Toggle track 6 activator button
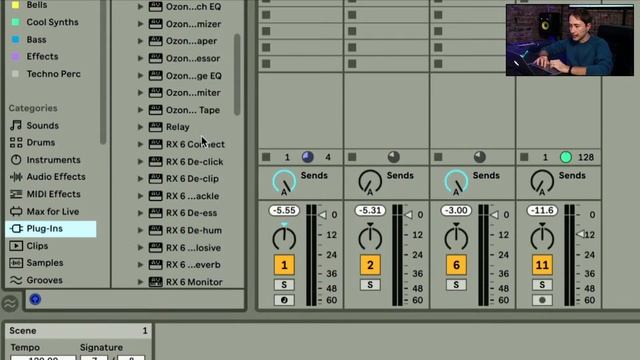The height and width of the screenshot is (360, 640). (x=456, y=265)
